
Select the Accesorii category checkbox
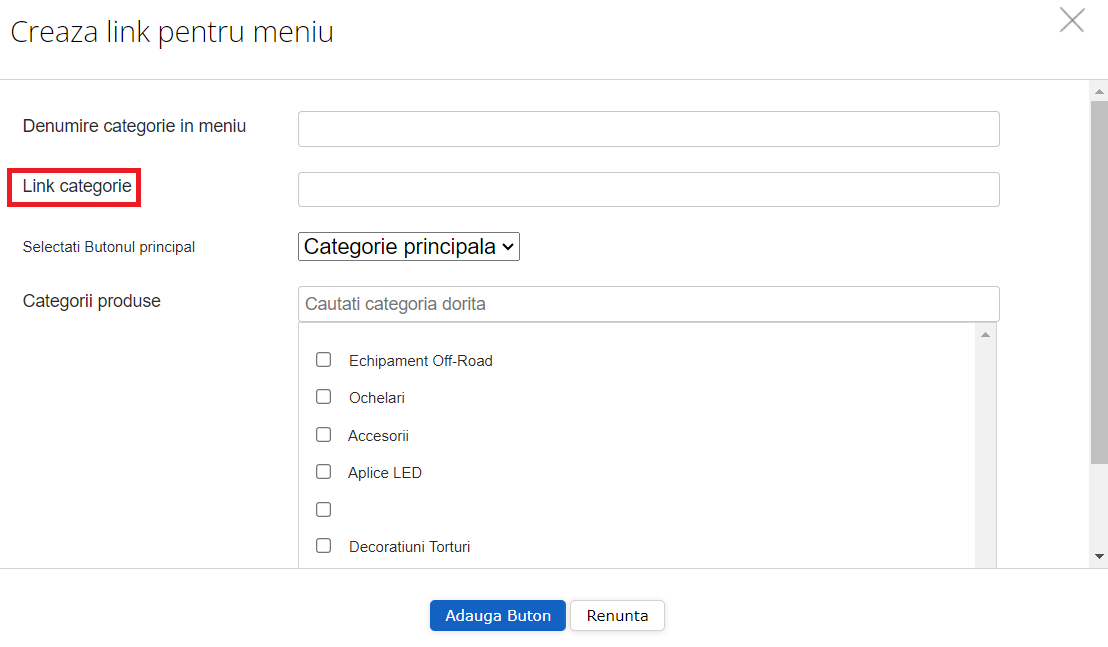coord(323,434)
